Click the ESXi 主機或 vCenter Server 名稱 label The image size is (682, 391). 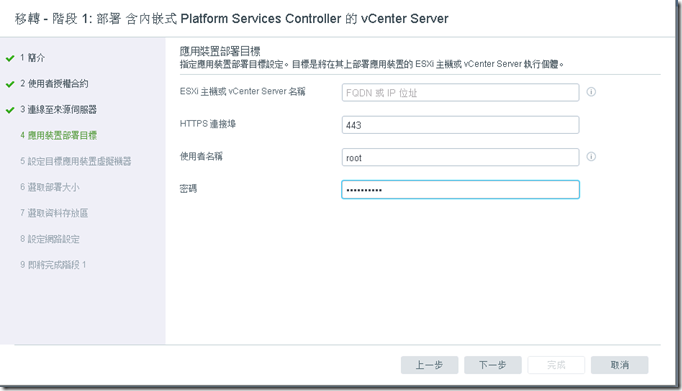(x=242, y=91)
